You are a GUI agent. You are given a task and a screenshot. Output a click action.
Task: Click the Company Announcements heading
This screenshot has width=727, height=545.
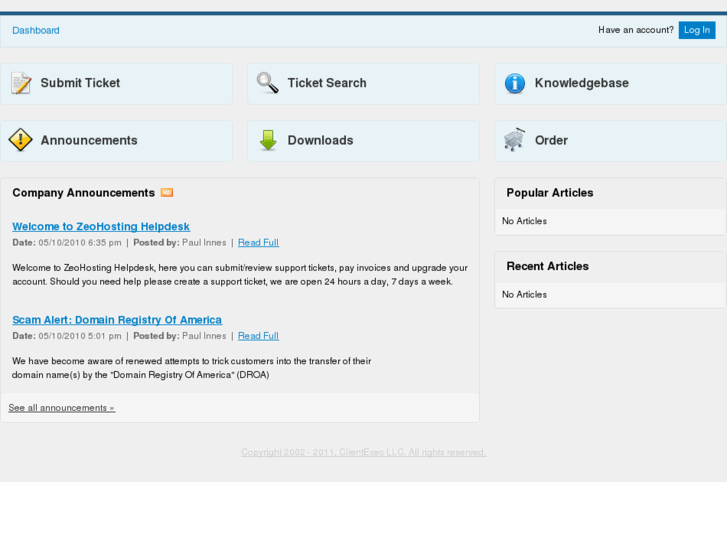(x=83, y=193)
